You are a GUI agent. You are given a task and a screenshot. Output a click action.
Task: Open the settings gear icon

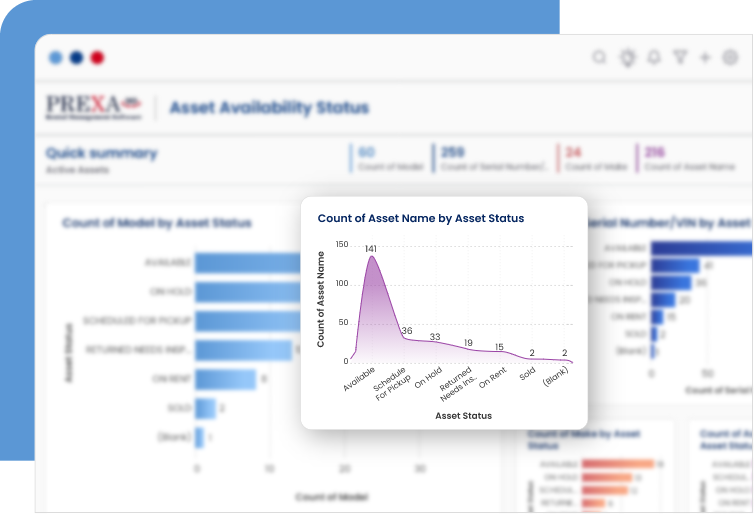(730, 58)
